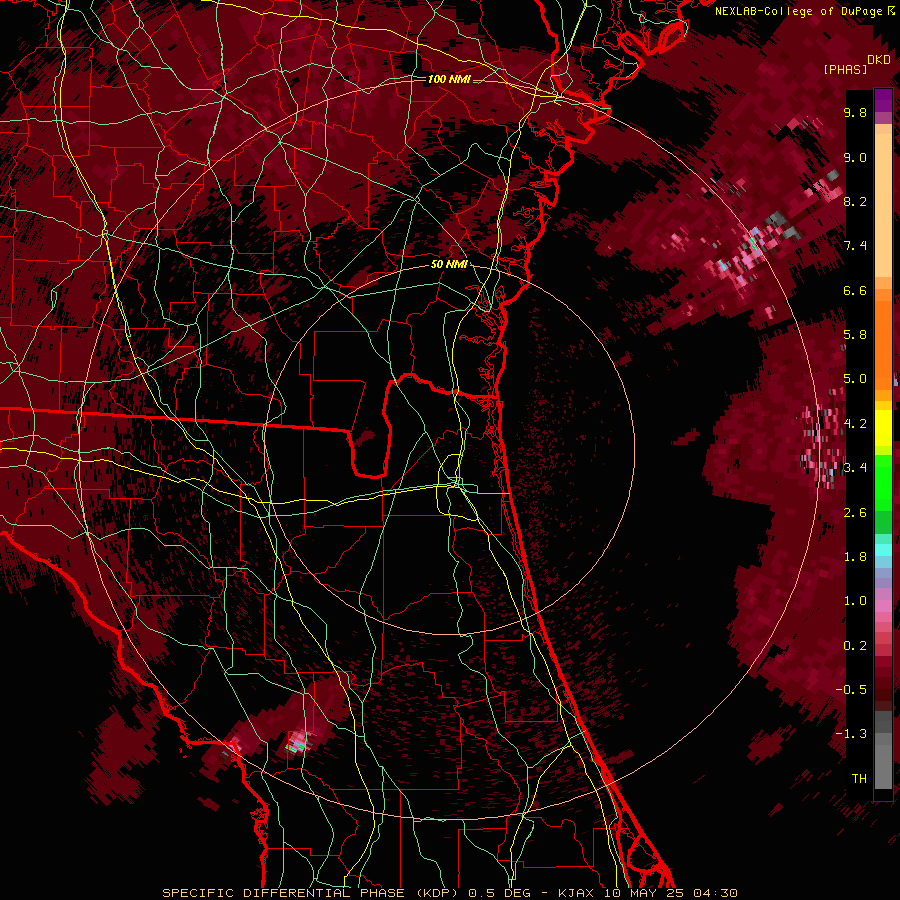Click the 5.0 value on the color scale
Viewport: 900px width, 900px height.
[x=855, y=379]
